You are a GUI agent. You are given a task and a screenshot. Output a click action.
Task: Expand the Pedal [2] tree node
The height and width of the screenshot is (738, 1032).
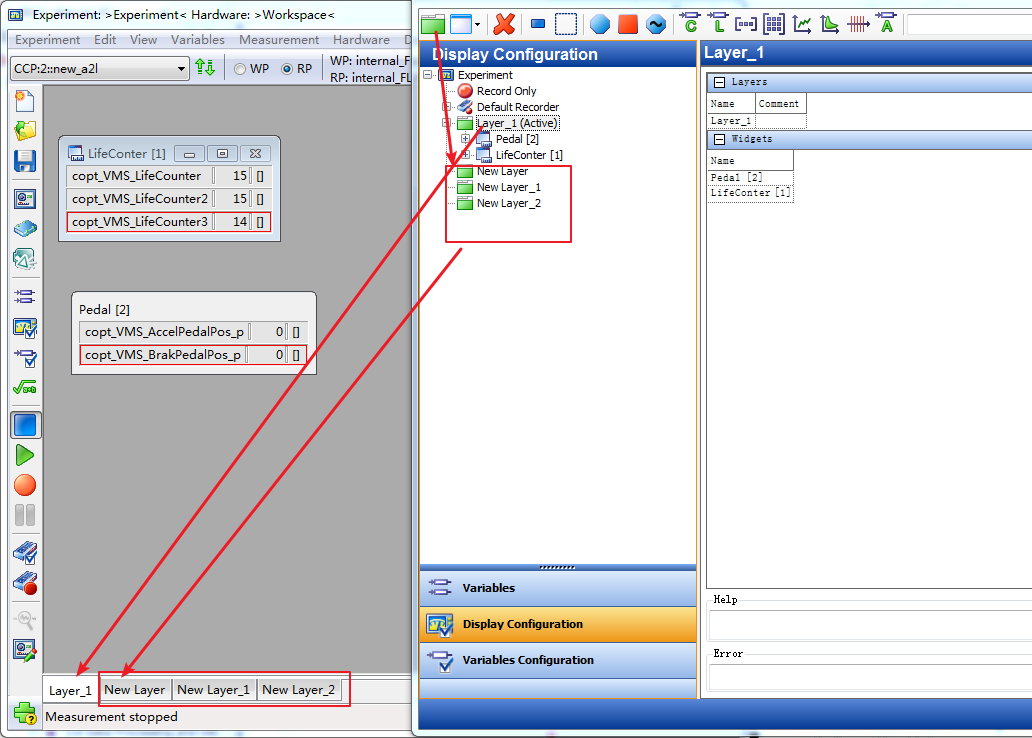(x=465, y=139)
